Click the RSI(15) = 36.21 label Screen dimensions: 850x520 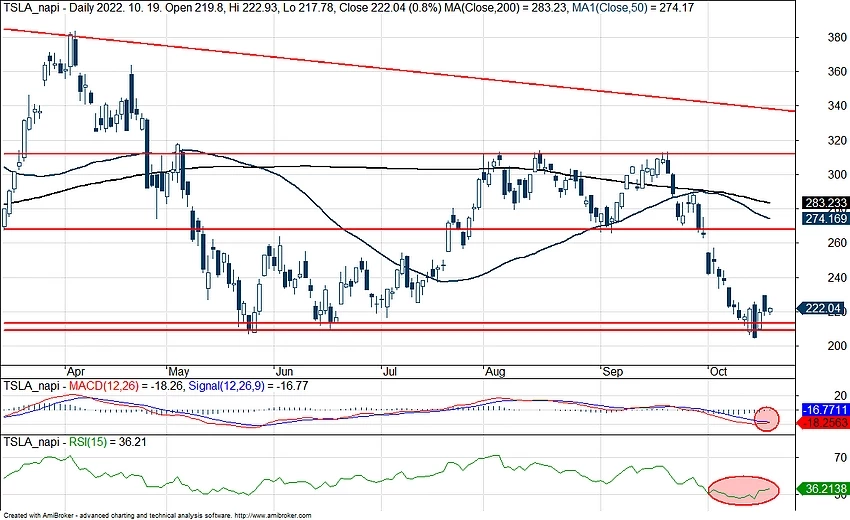click(x=107, y=442)
